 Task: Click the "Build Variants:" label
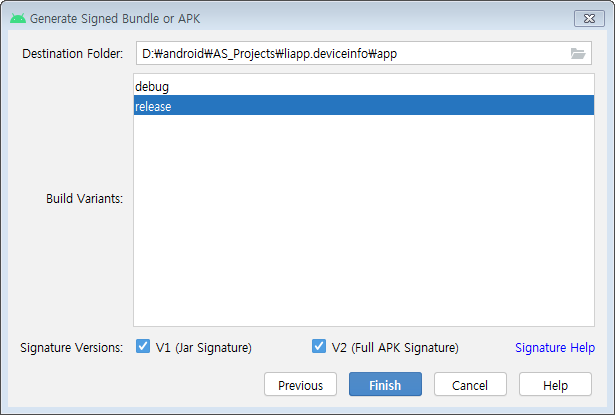click(x=84, y=198)
